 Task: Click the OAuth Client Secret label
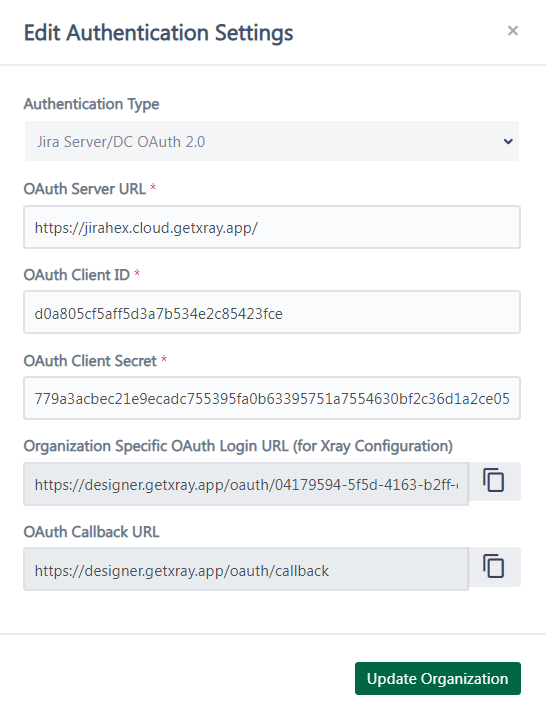coord(90,361)
